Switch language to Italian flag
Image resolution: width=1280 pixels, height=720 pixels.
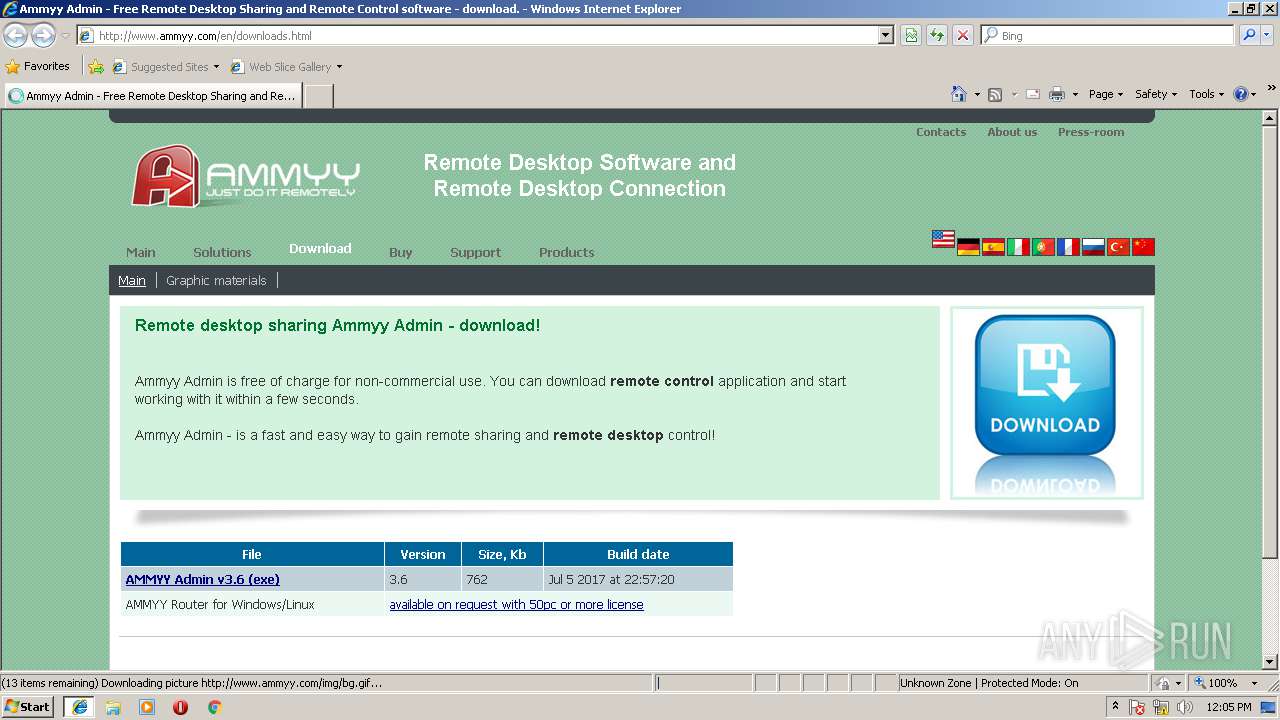click(1018, 247)
